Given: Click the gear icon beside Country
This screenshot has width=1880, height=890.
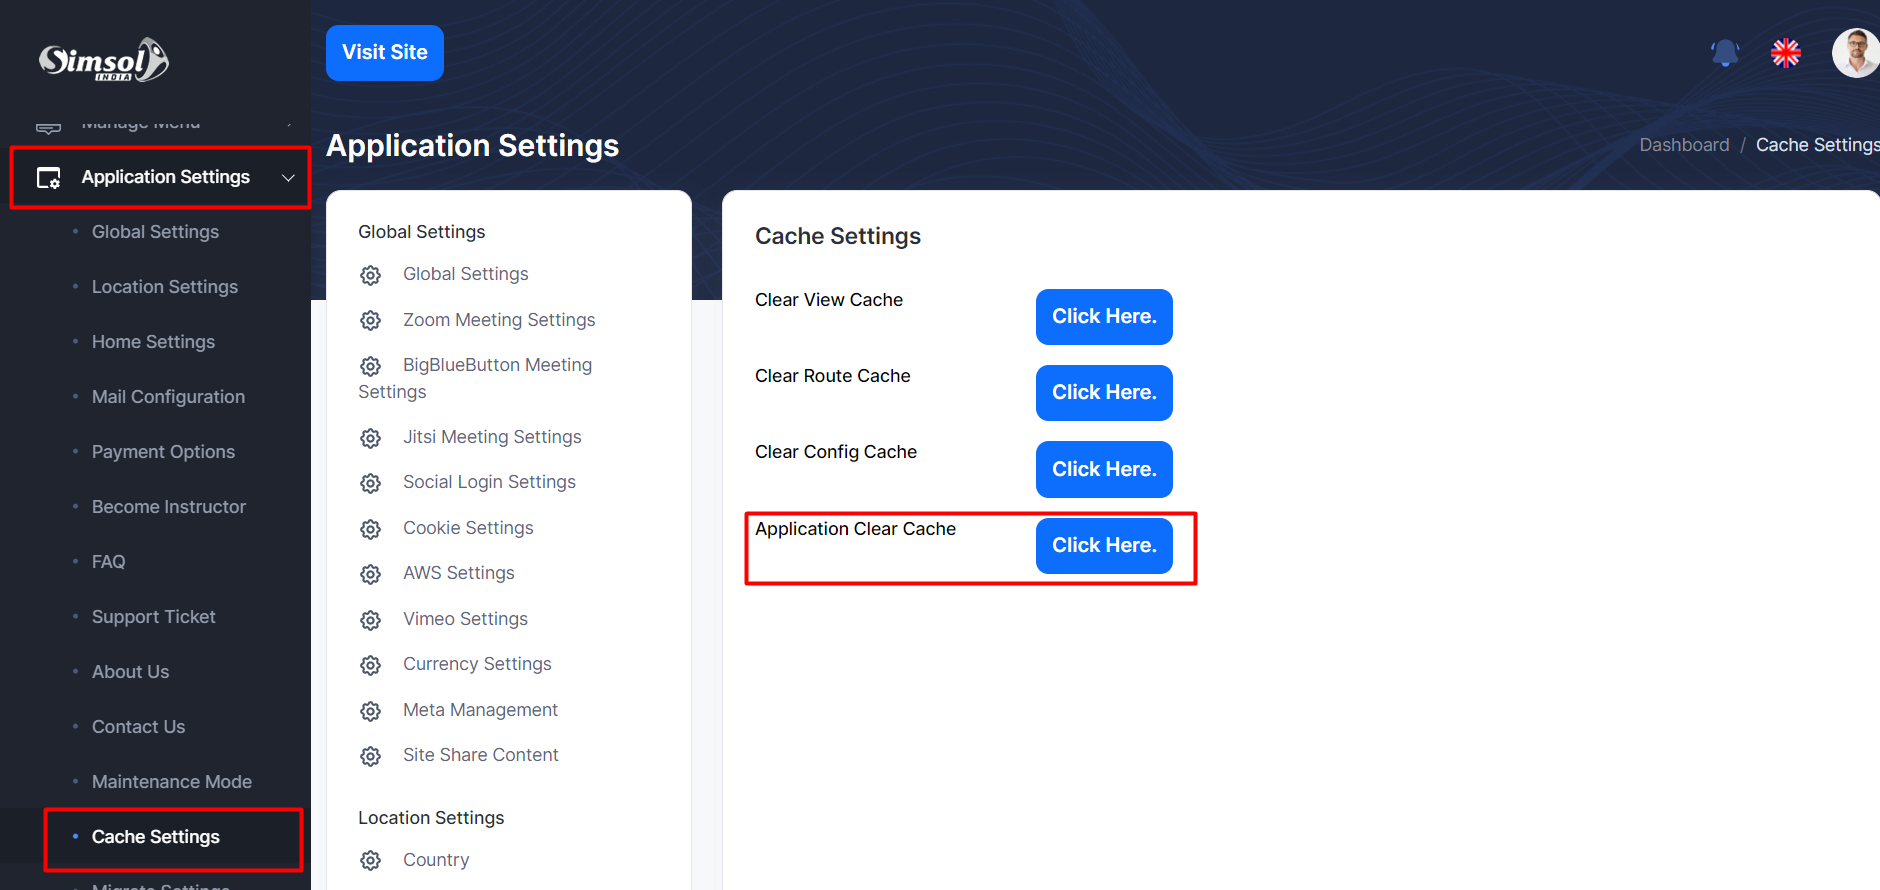Looking at the screenshot, I should pyautogui.click(x=371, y=861).
